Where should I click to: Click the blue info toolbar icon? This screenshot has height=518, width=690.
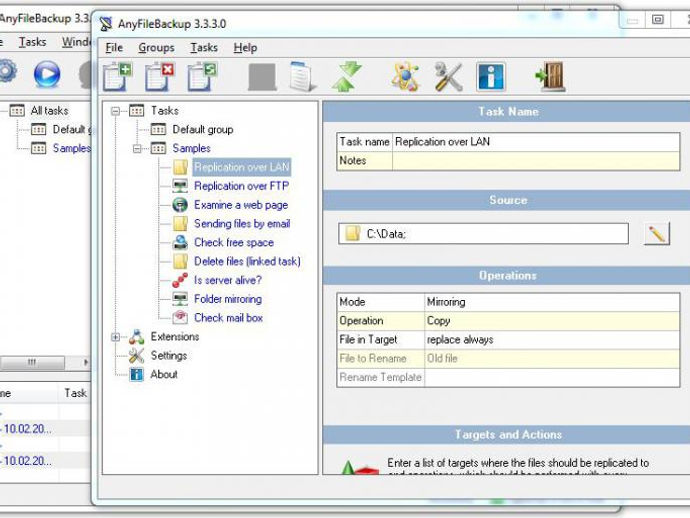tap(491, 77)
